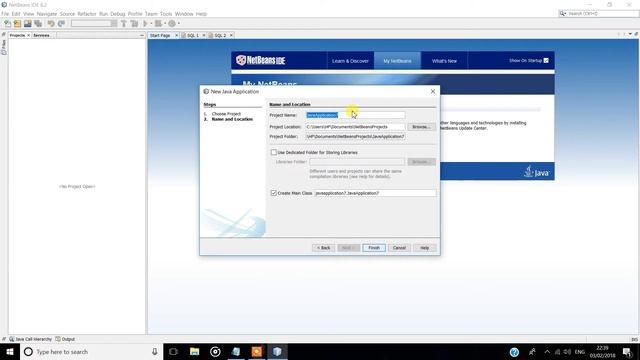Image resolution: width=640 pixels, height=360 pixels.
Task: Click the Windows taskbar search box
Action: [91, 351]
